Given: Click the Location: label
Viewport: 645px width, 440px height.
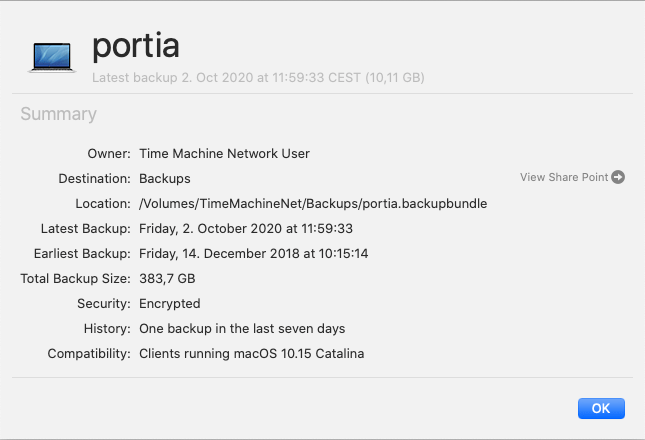Looking at the screenshot, I should point(103,204).
